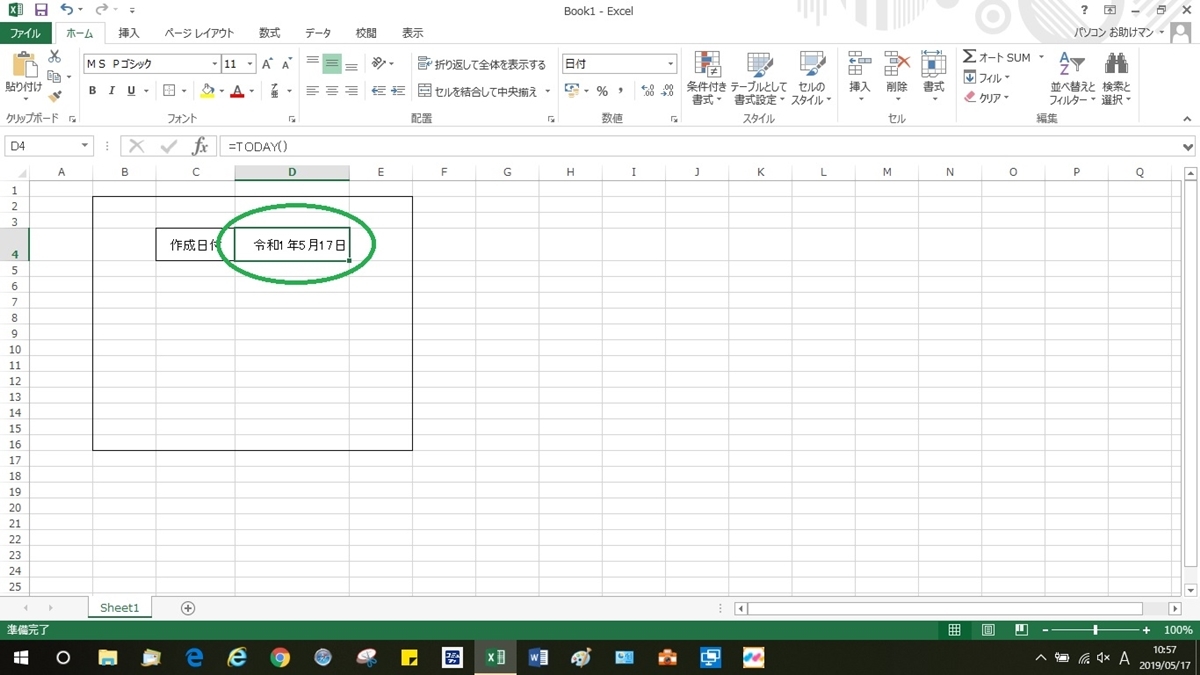Click the orientation (text angle) icon
Screen dimensions: 1200x675
pyautogui.click(x=379, y=64)
